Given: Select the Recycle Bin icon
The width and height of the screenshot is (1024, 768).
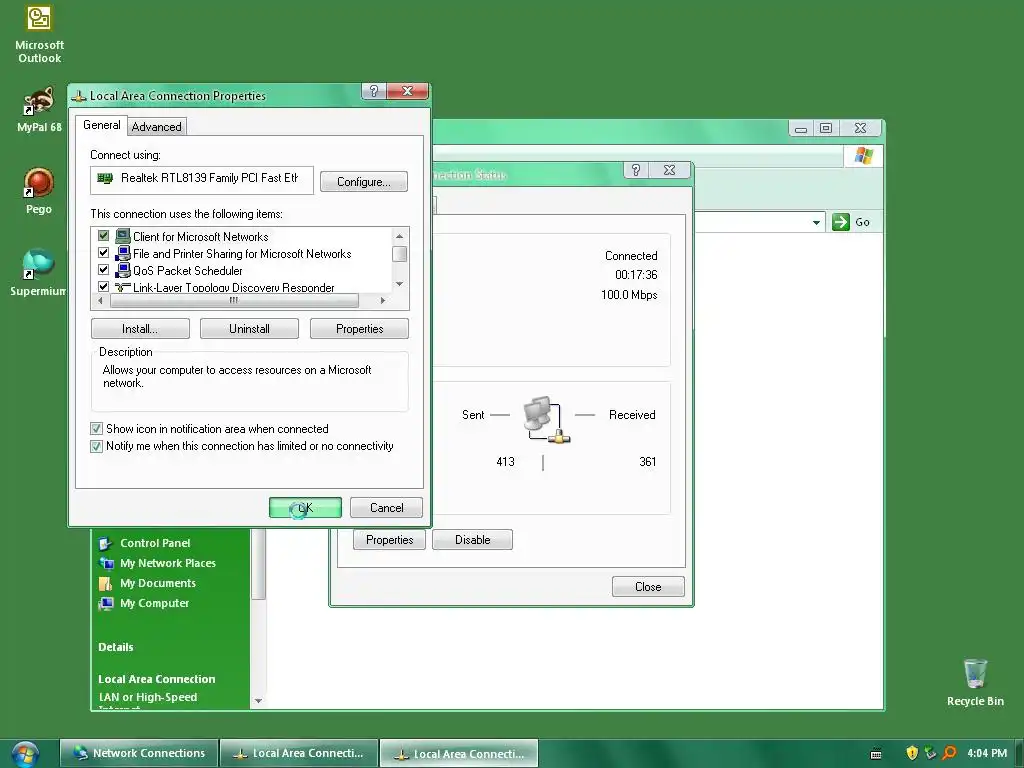Looking at the screenshot, I should (975, 682).
